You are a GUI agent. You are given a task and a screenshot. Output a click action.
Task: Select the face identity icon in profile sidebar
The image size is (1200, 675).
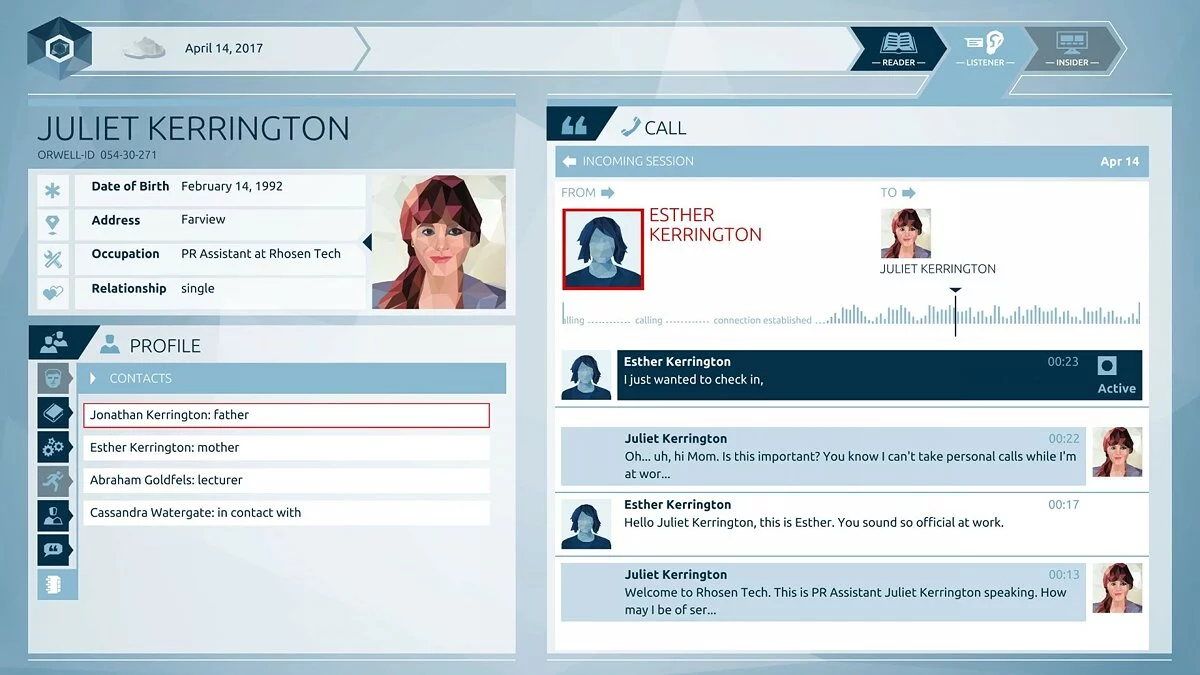[54, 378]
